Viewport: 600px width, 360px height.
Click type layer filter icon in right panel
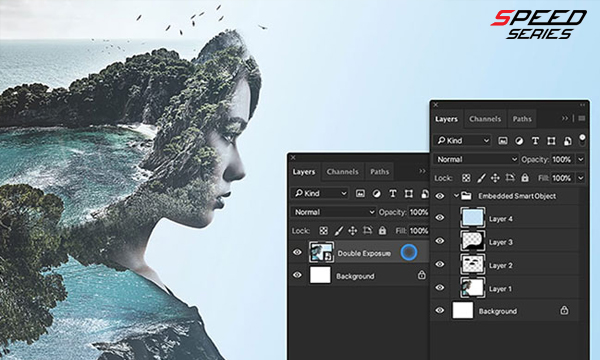pyautogui.click(x=535, y=141)
